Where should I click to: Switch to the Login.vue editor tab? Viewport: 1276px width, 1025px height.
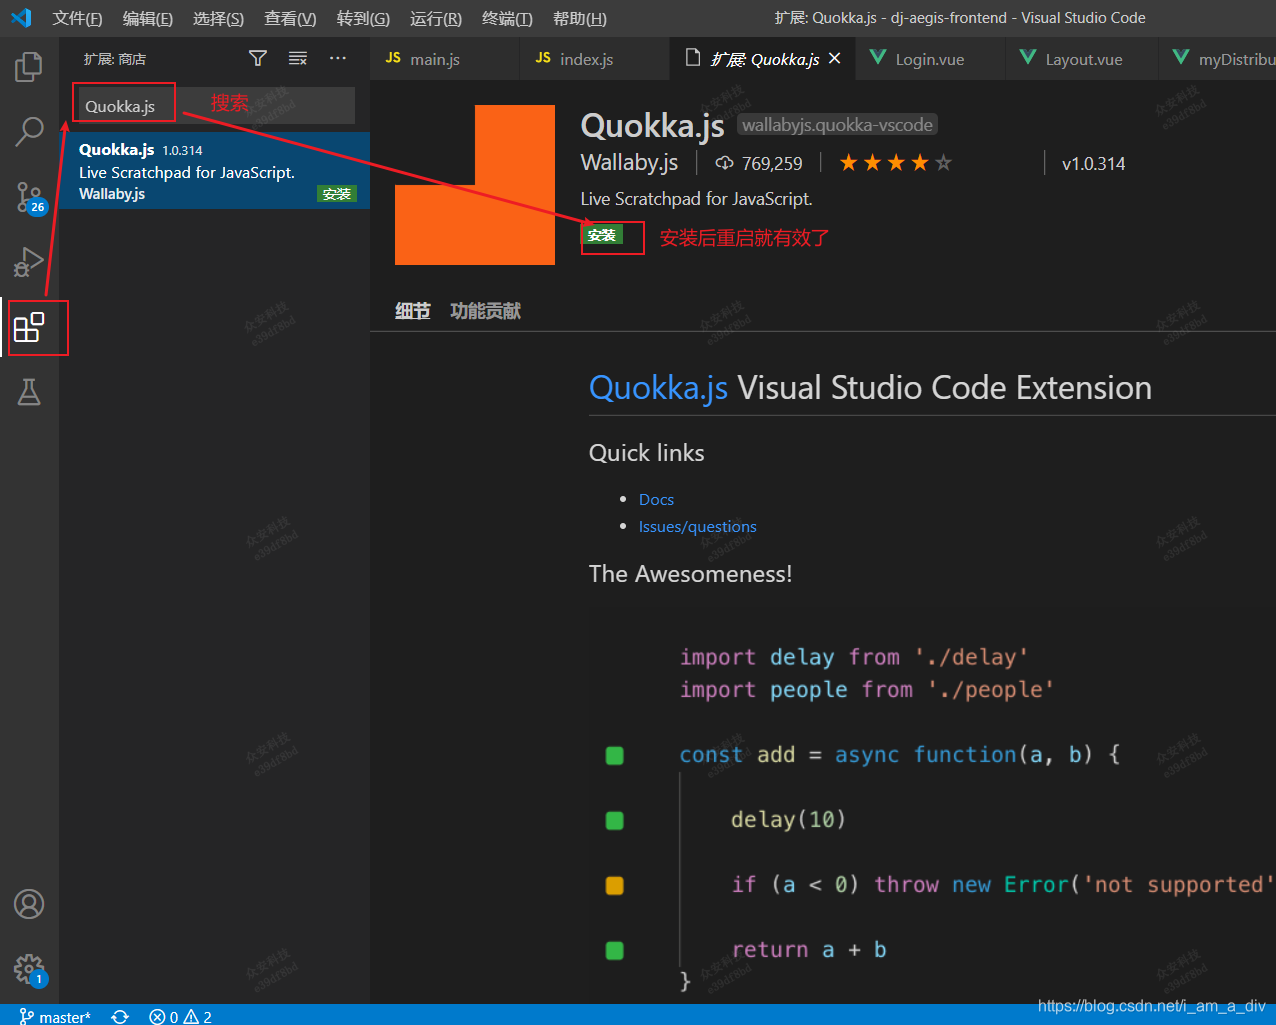click(x=929, y=59)
